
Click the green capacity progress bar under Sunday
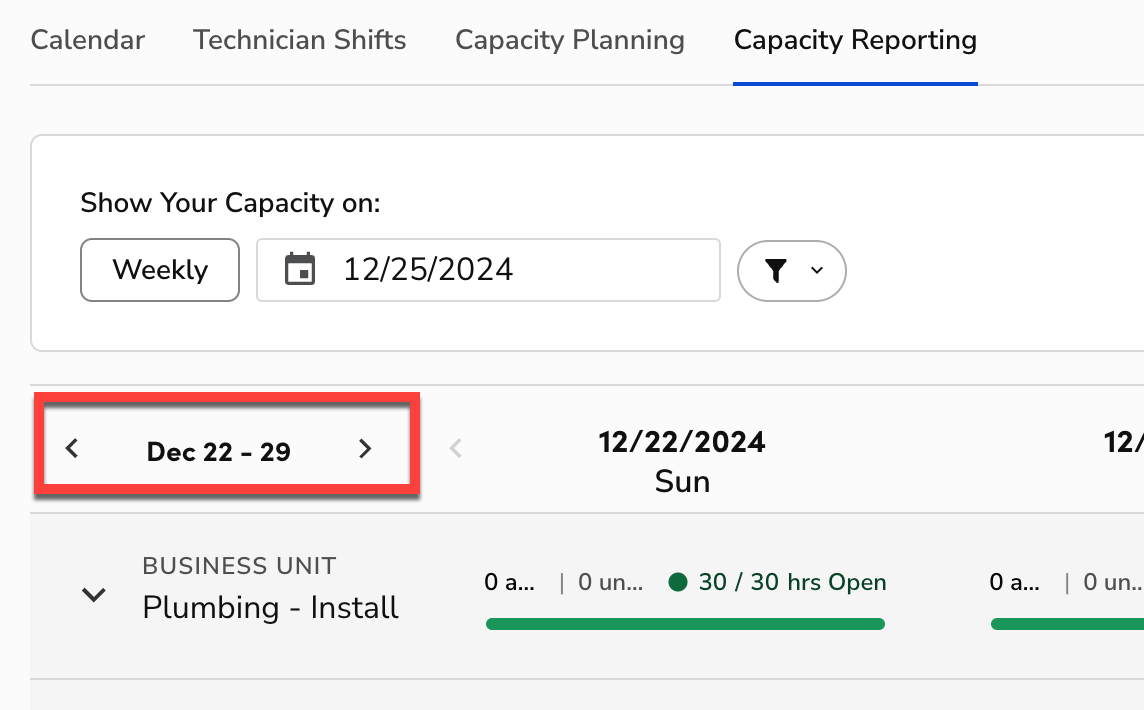(684, 623)
